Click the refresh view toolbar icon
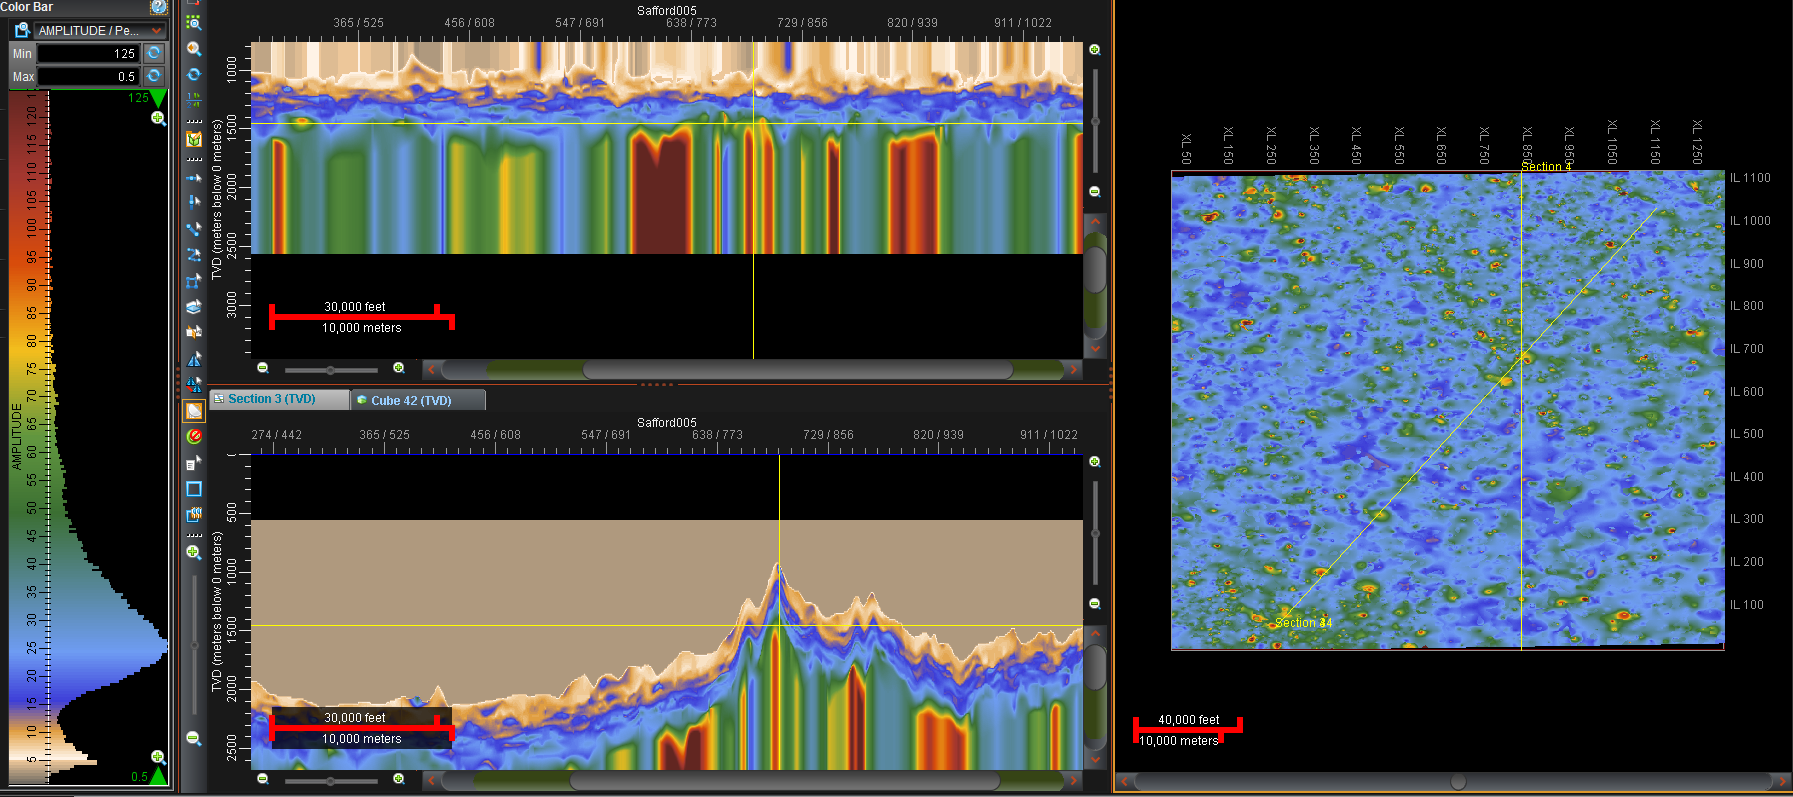 pos(194,75)
